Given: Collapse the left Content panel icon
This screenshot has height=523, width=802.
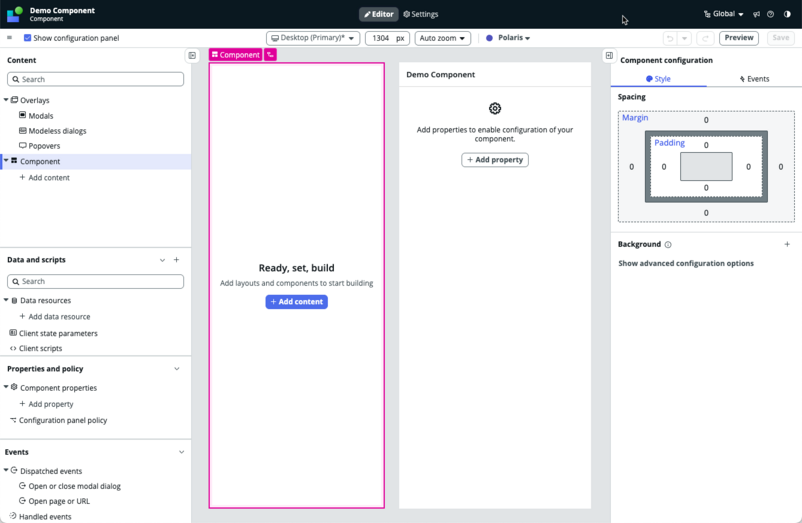Looking at the screenshot, I should [x=192, y=55].
